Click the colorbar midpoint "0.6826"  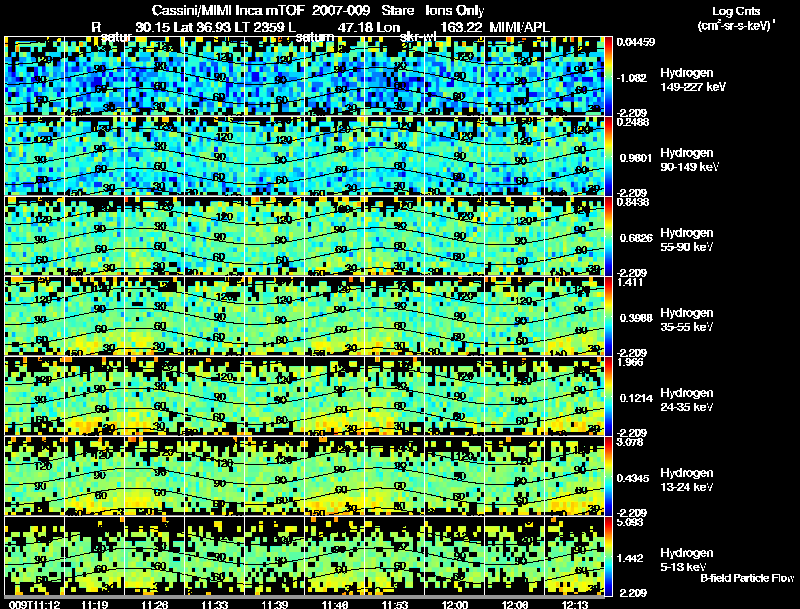[x=636, y=238]
